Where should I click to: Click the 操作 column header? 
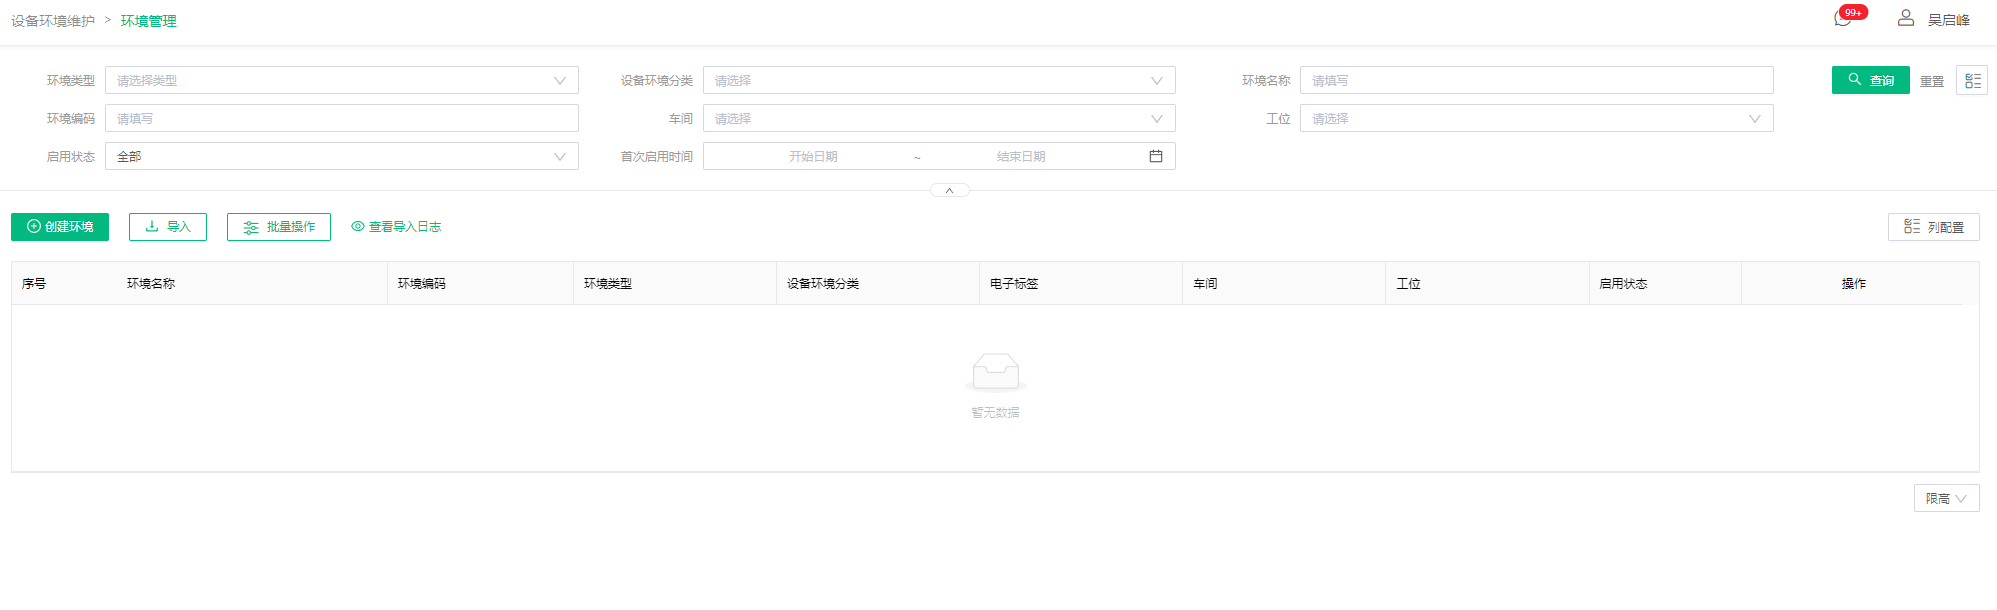pyautogui.click(x=1853, y=283)
